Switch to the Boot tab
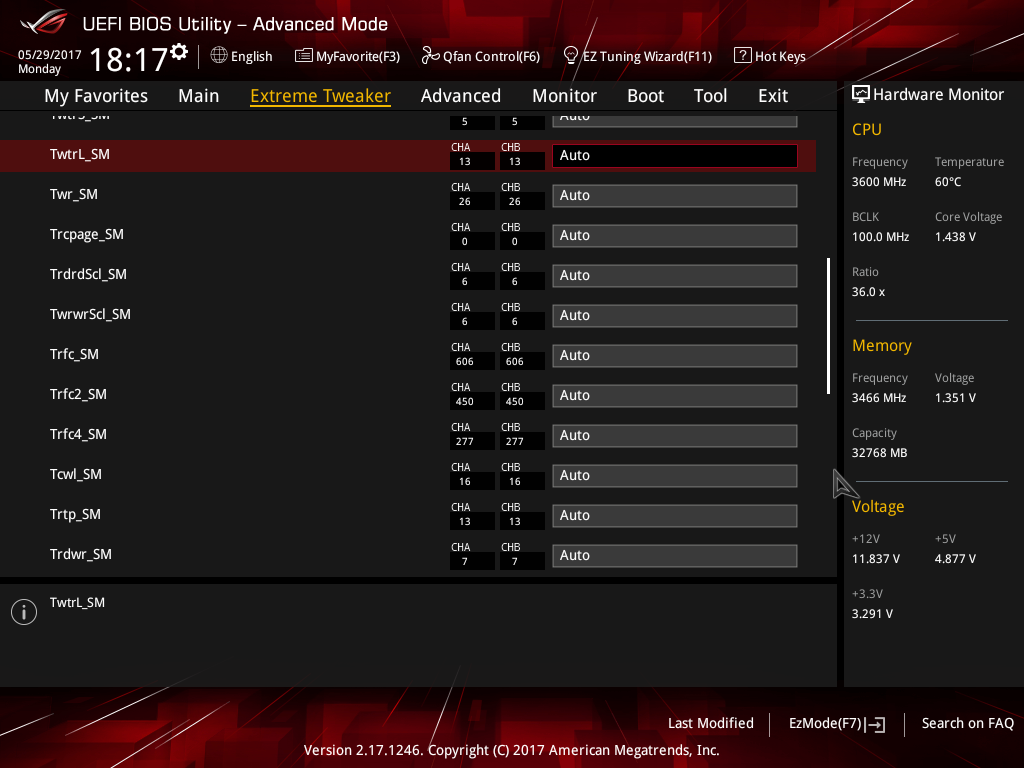Image resolution: width=1024 pixels, height=768 pixels. point(645,96)
